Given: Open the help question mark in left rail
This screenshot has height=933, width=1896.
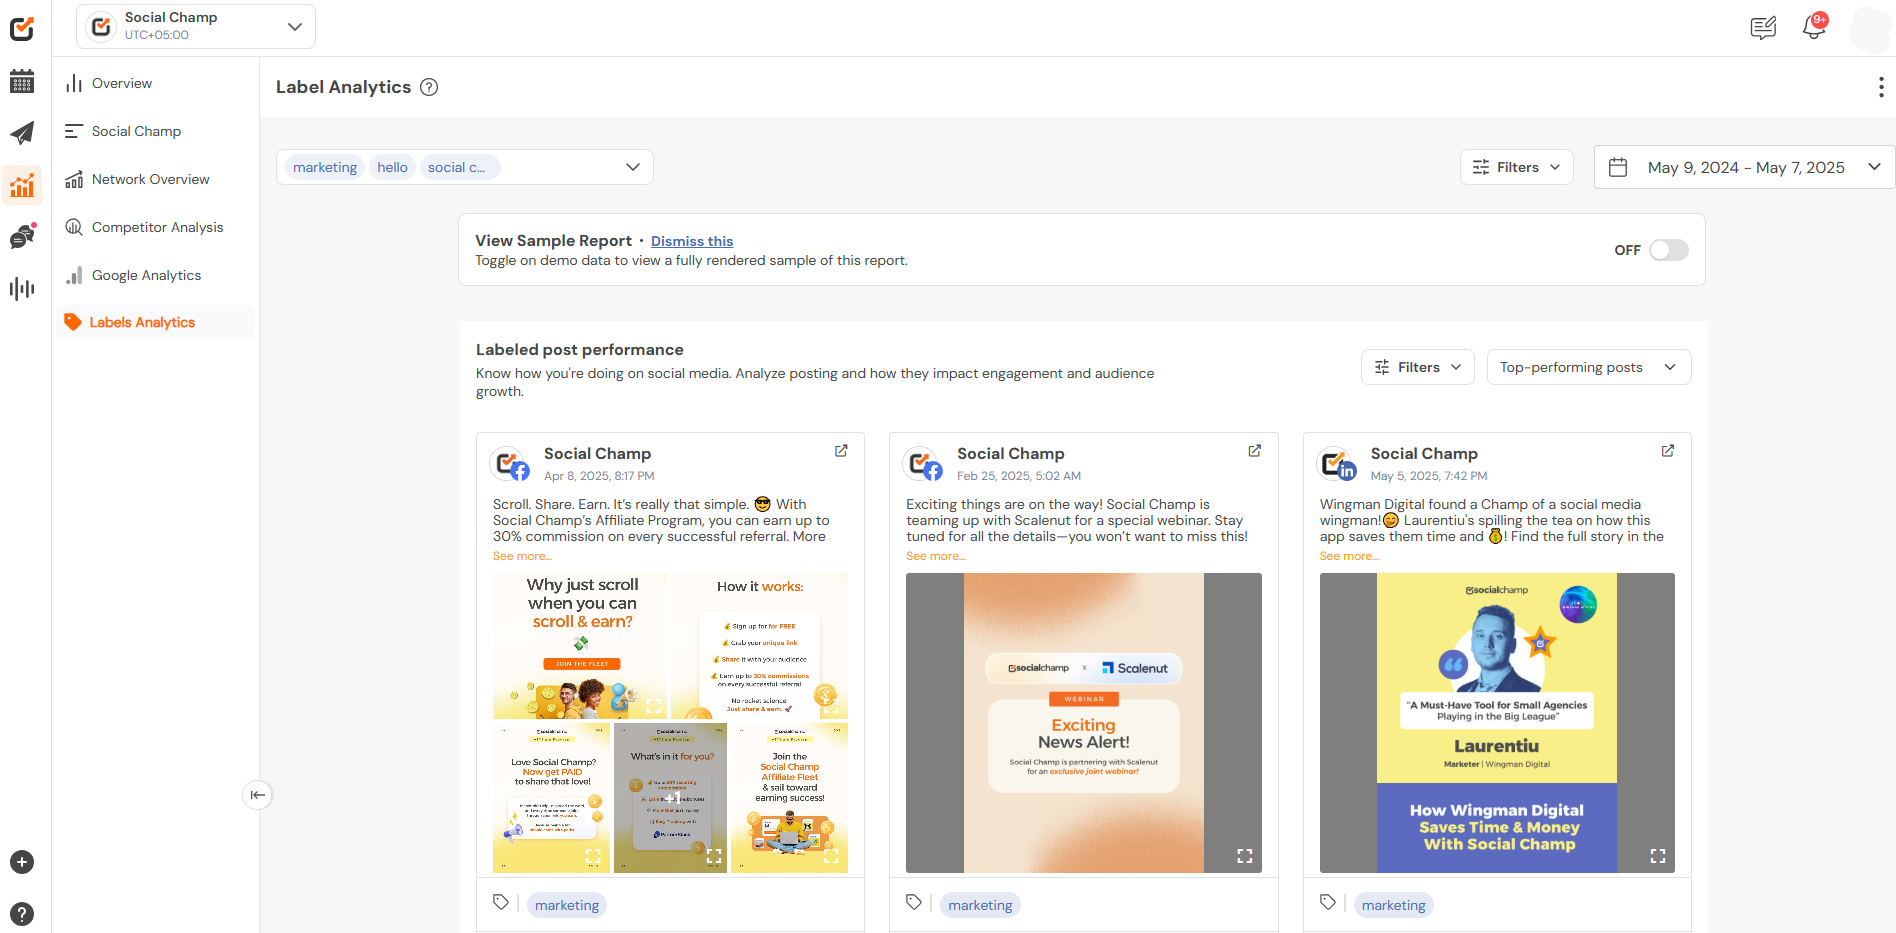Looking at the screenshot, I should [x=22, y=914].
